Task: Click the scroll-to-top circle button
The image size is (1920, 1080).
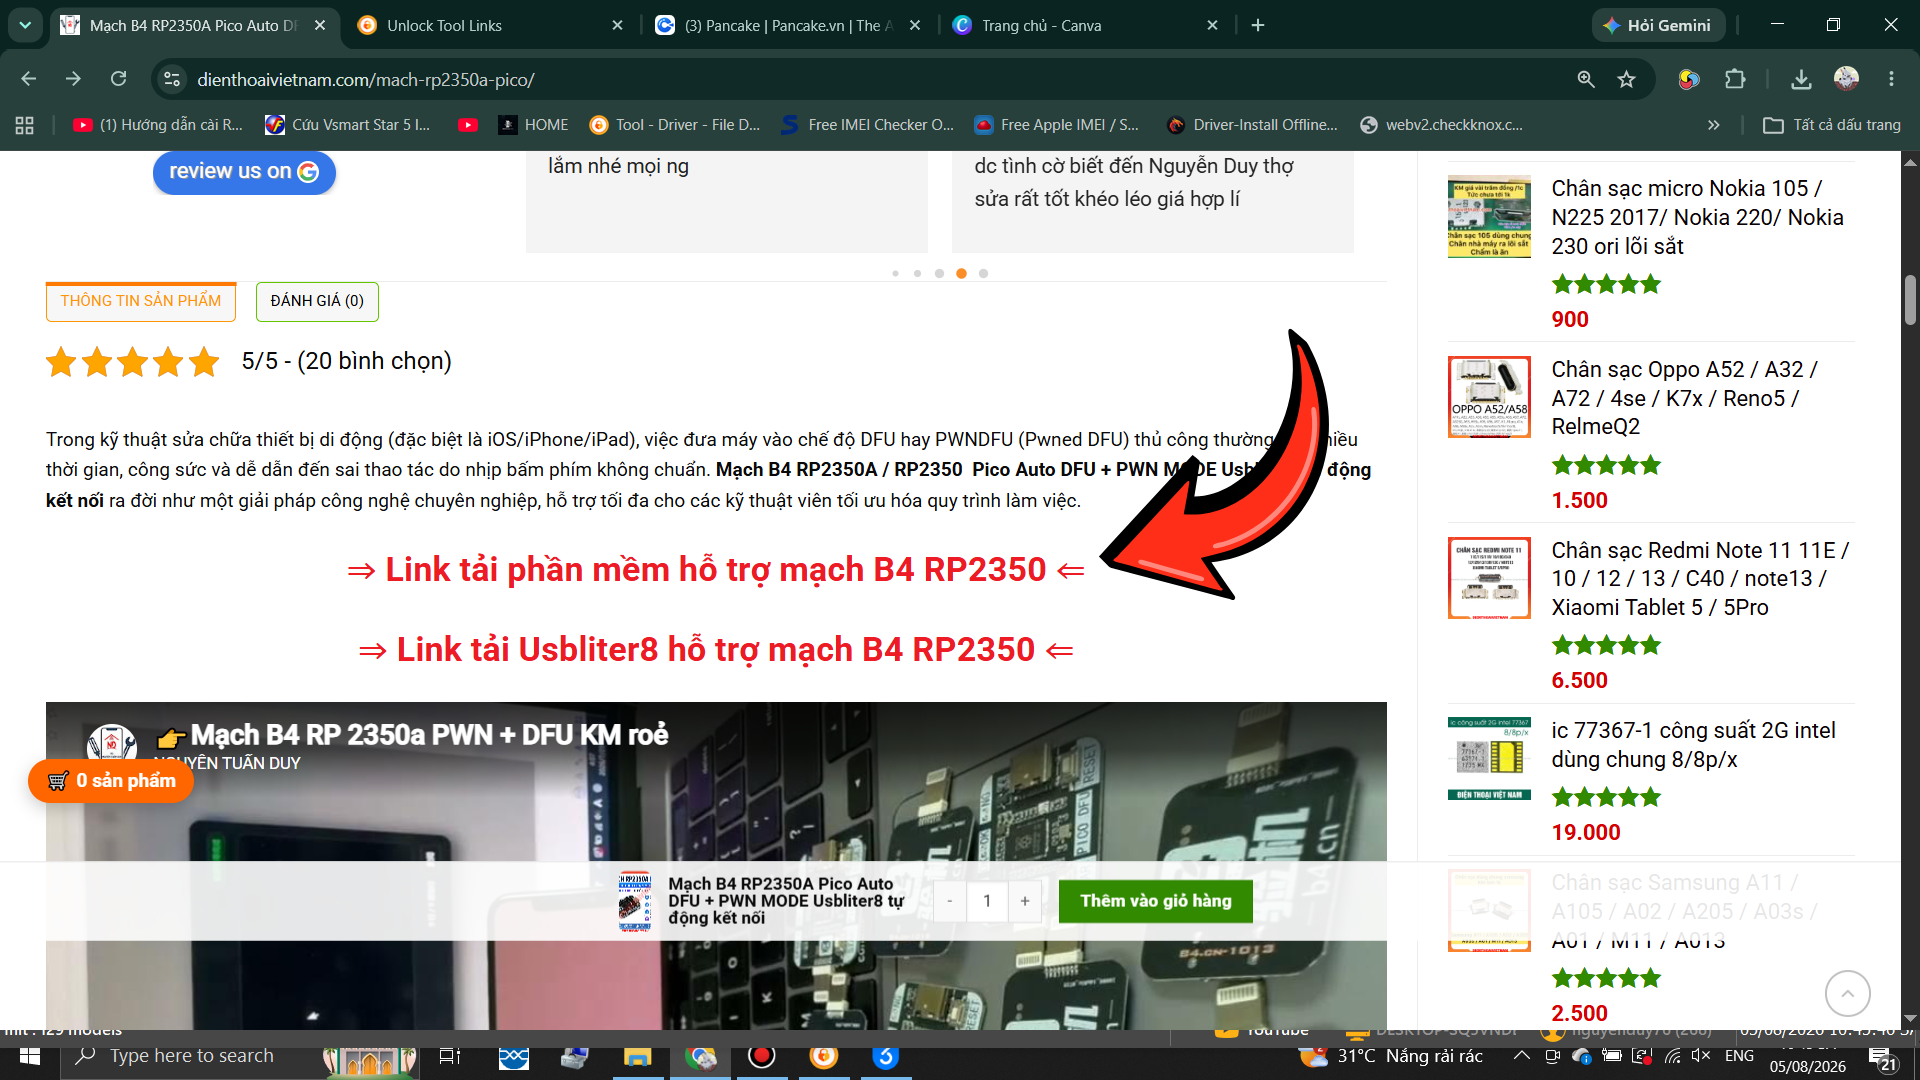Action: tap(1847, 994)
